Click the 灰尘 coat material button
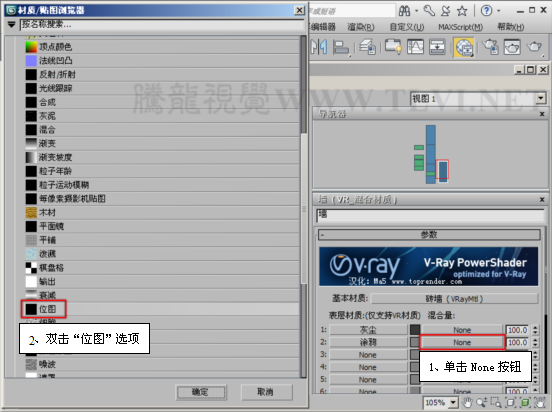Viewport: 552px width, 412px height. tap(368, 330)
